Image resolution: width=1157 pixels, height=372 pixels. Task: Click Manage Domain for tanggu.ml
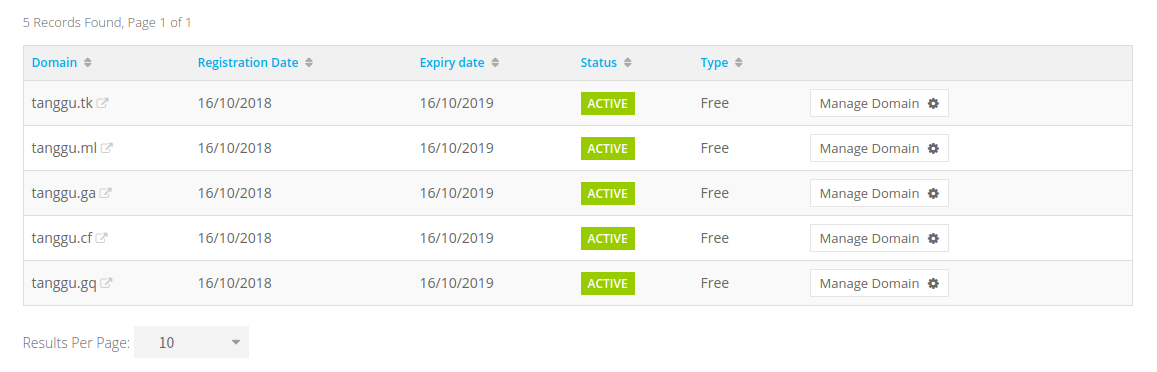click(879, 148)
